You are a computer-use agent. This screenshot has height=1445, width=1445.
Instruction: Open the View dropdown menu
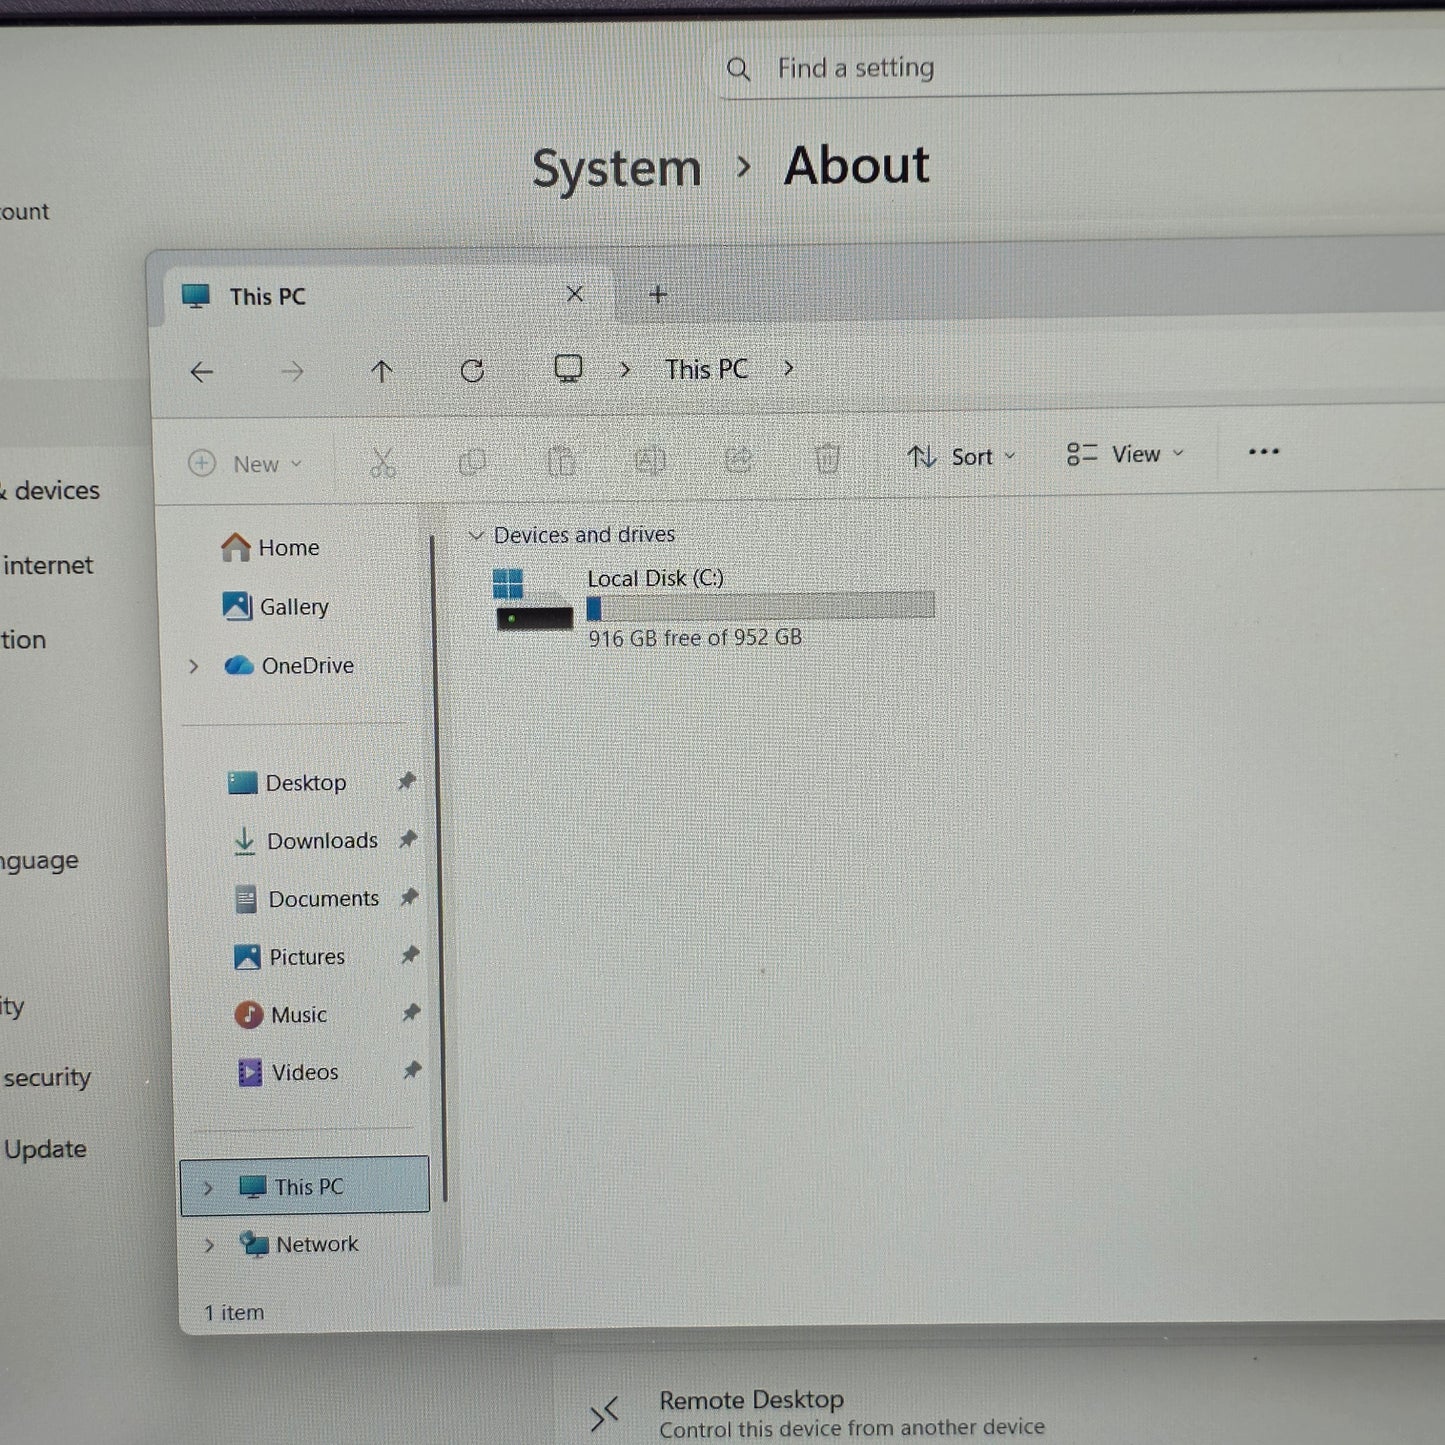tap(1125, 454)
